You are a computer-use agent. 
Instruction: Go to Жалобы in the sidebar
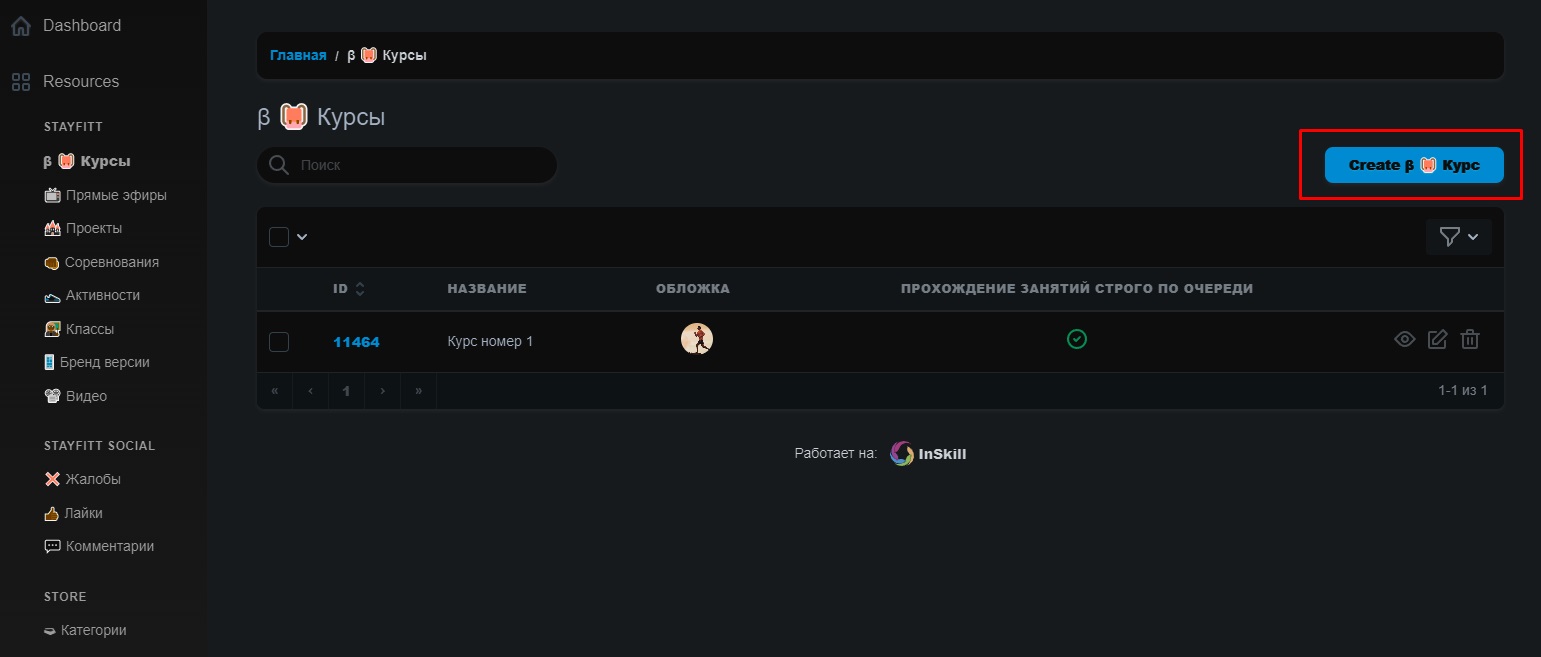tap(92, 479)
